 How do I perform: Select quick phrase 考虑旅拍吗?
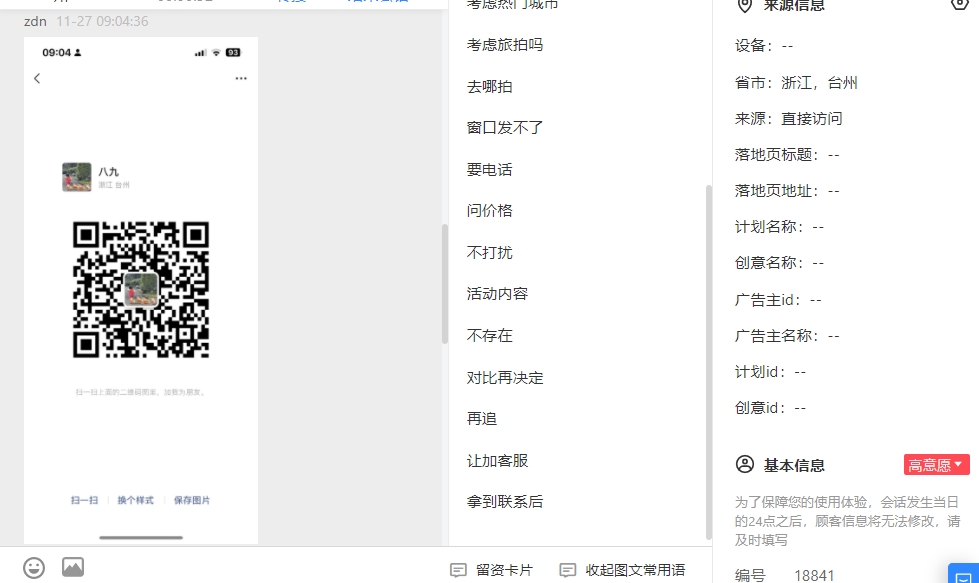pyautogui.click(x=504, y=45)
